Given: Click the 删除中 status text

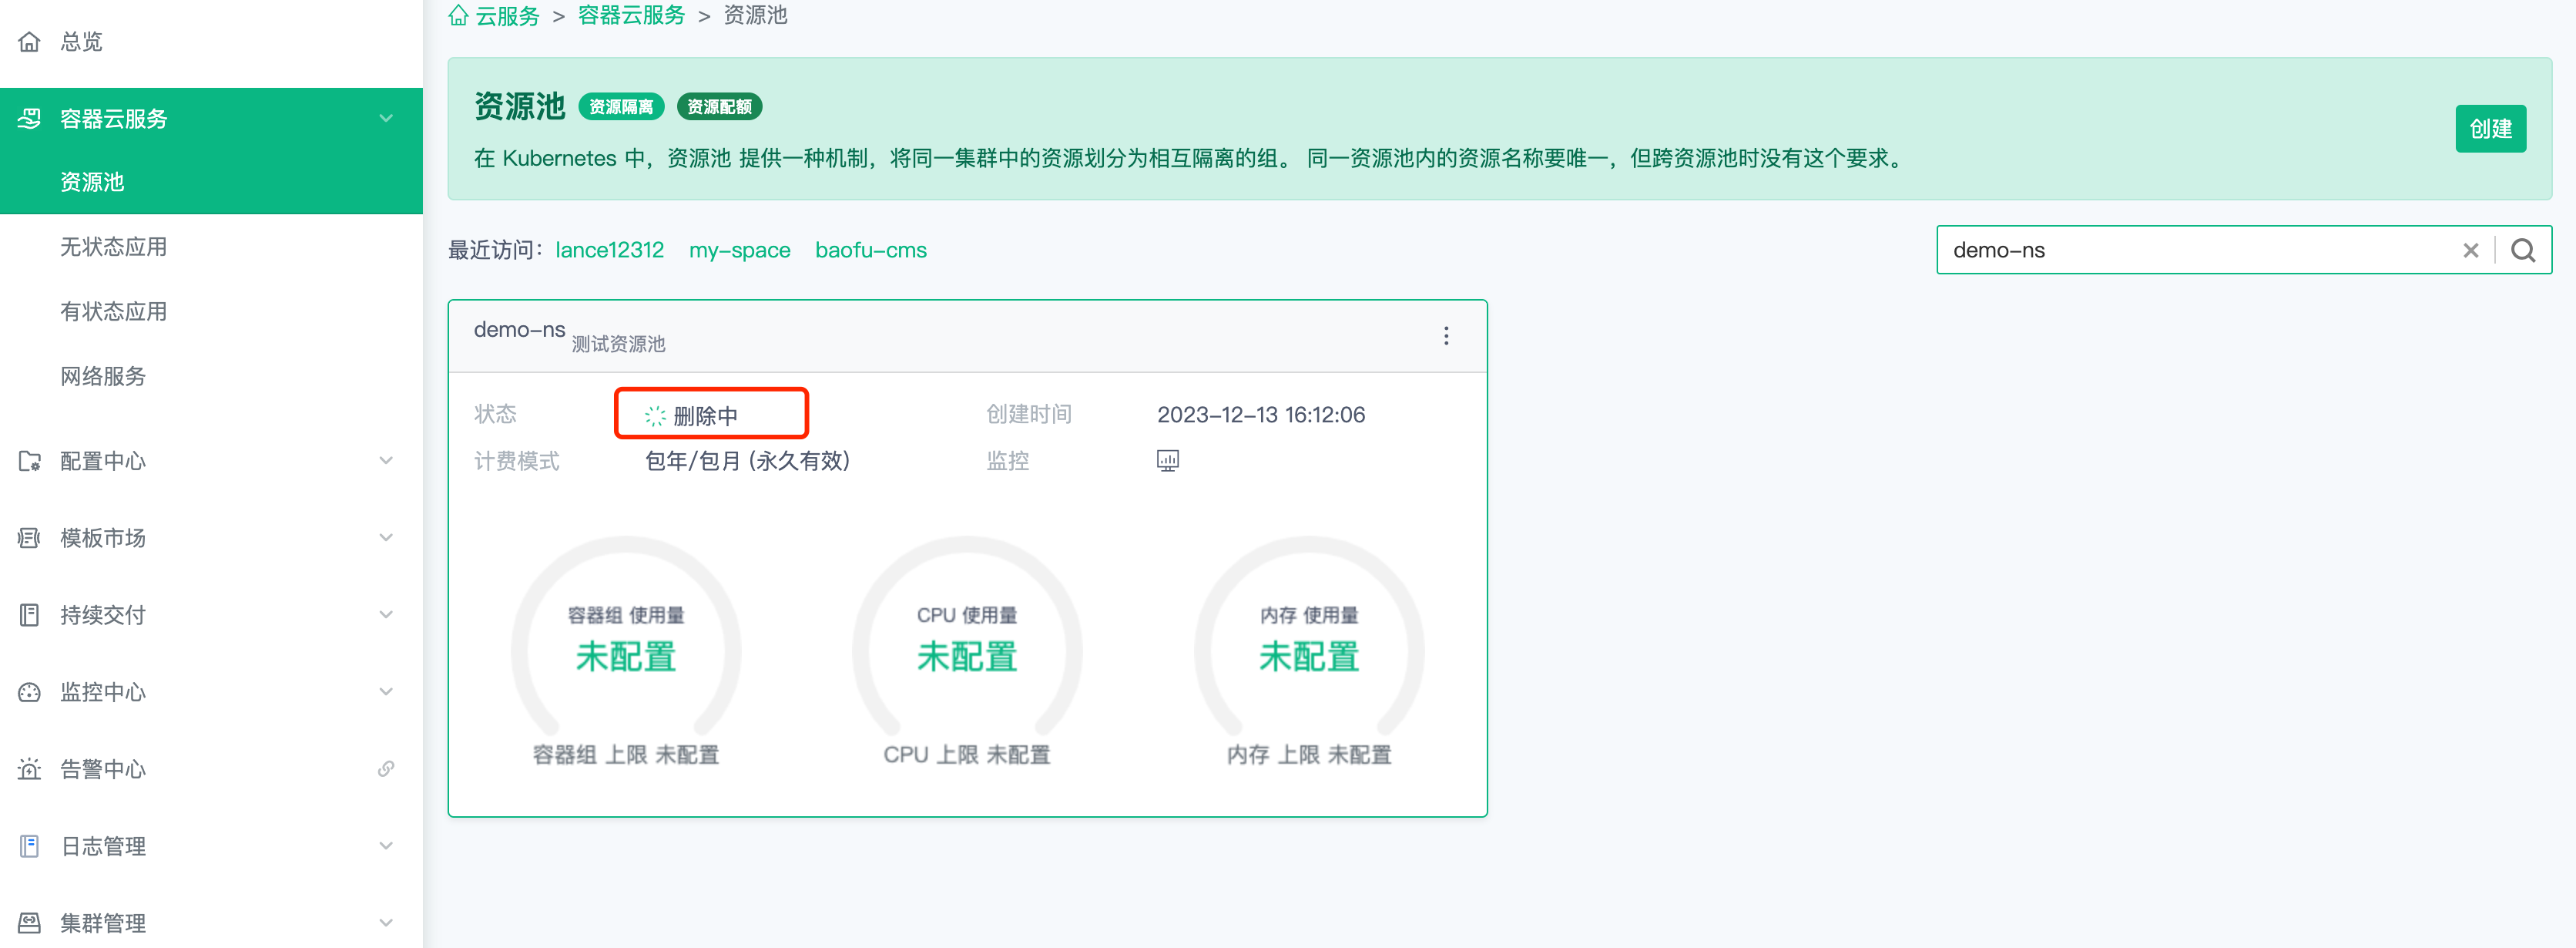Looking at the screenshot, I should click(705, 416).
